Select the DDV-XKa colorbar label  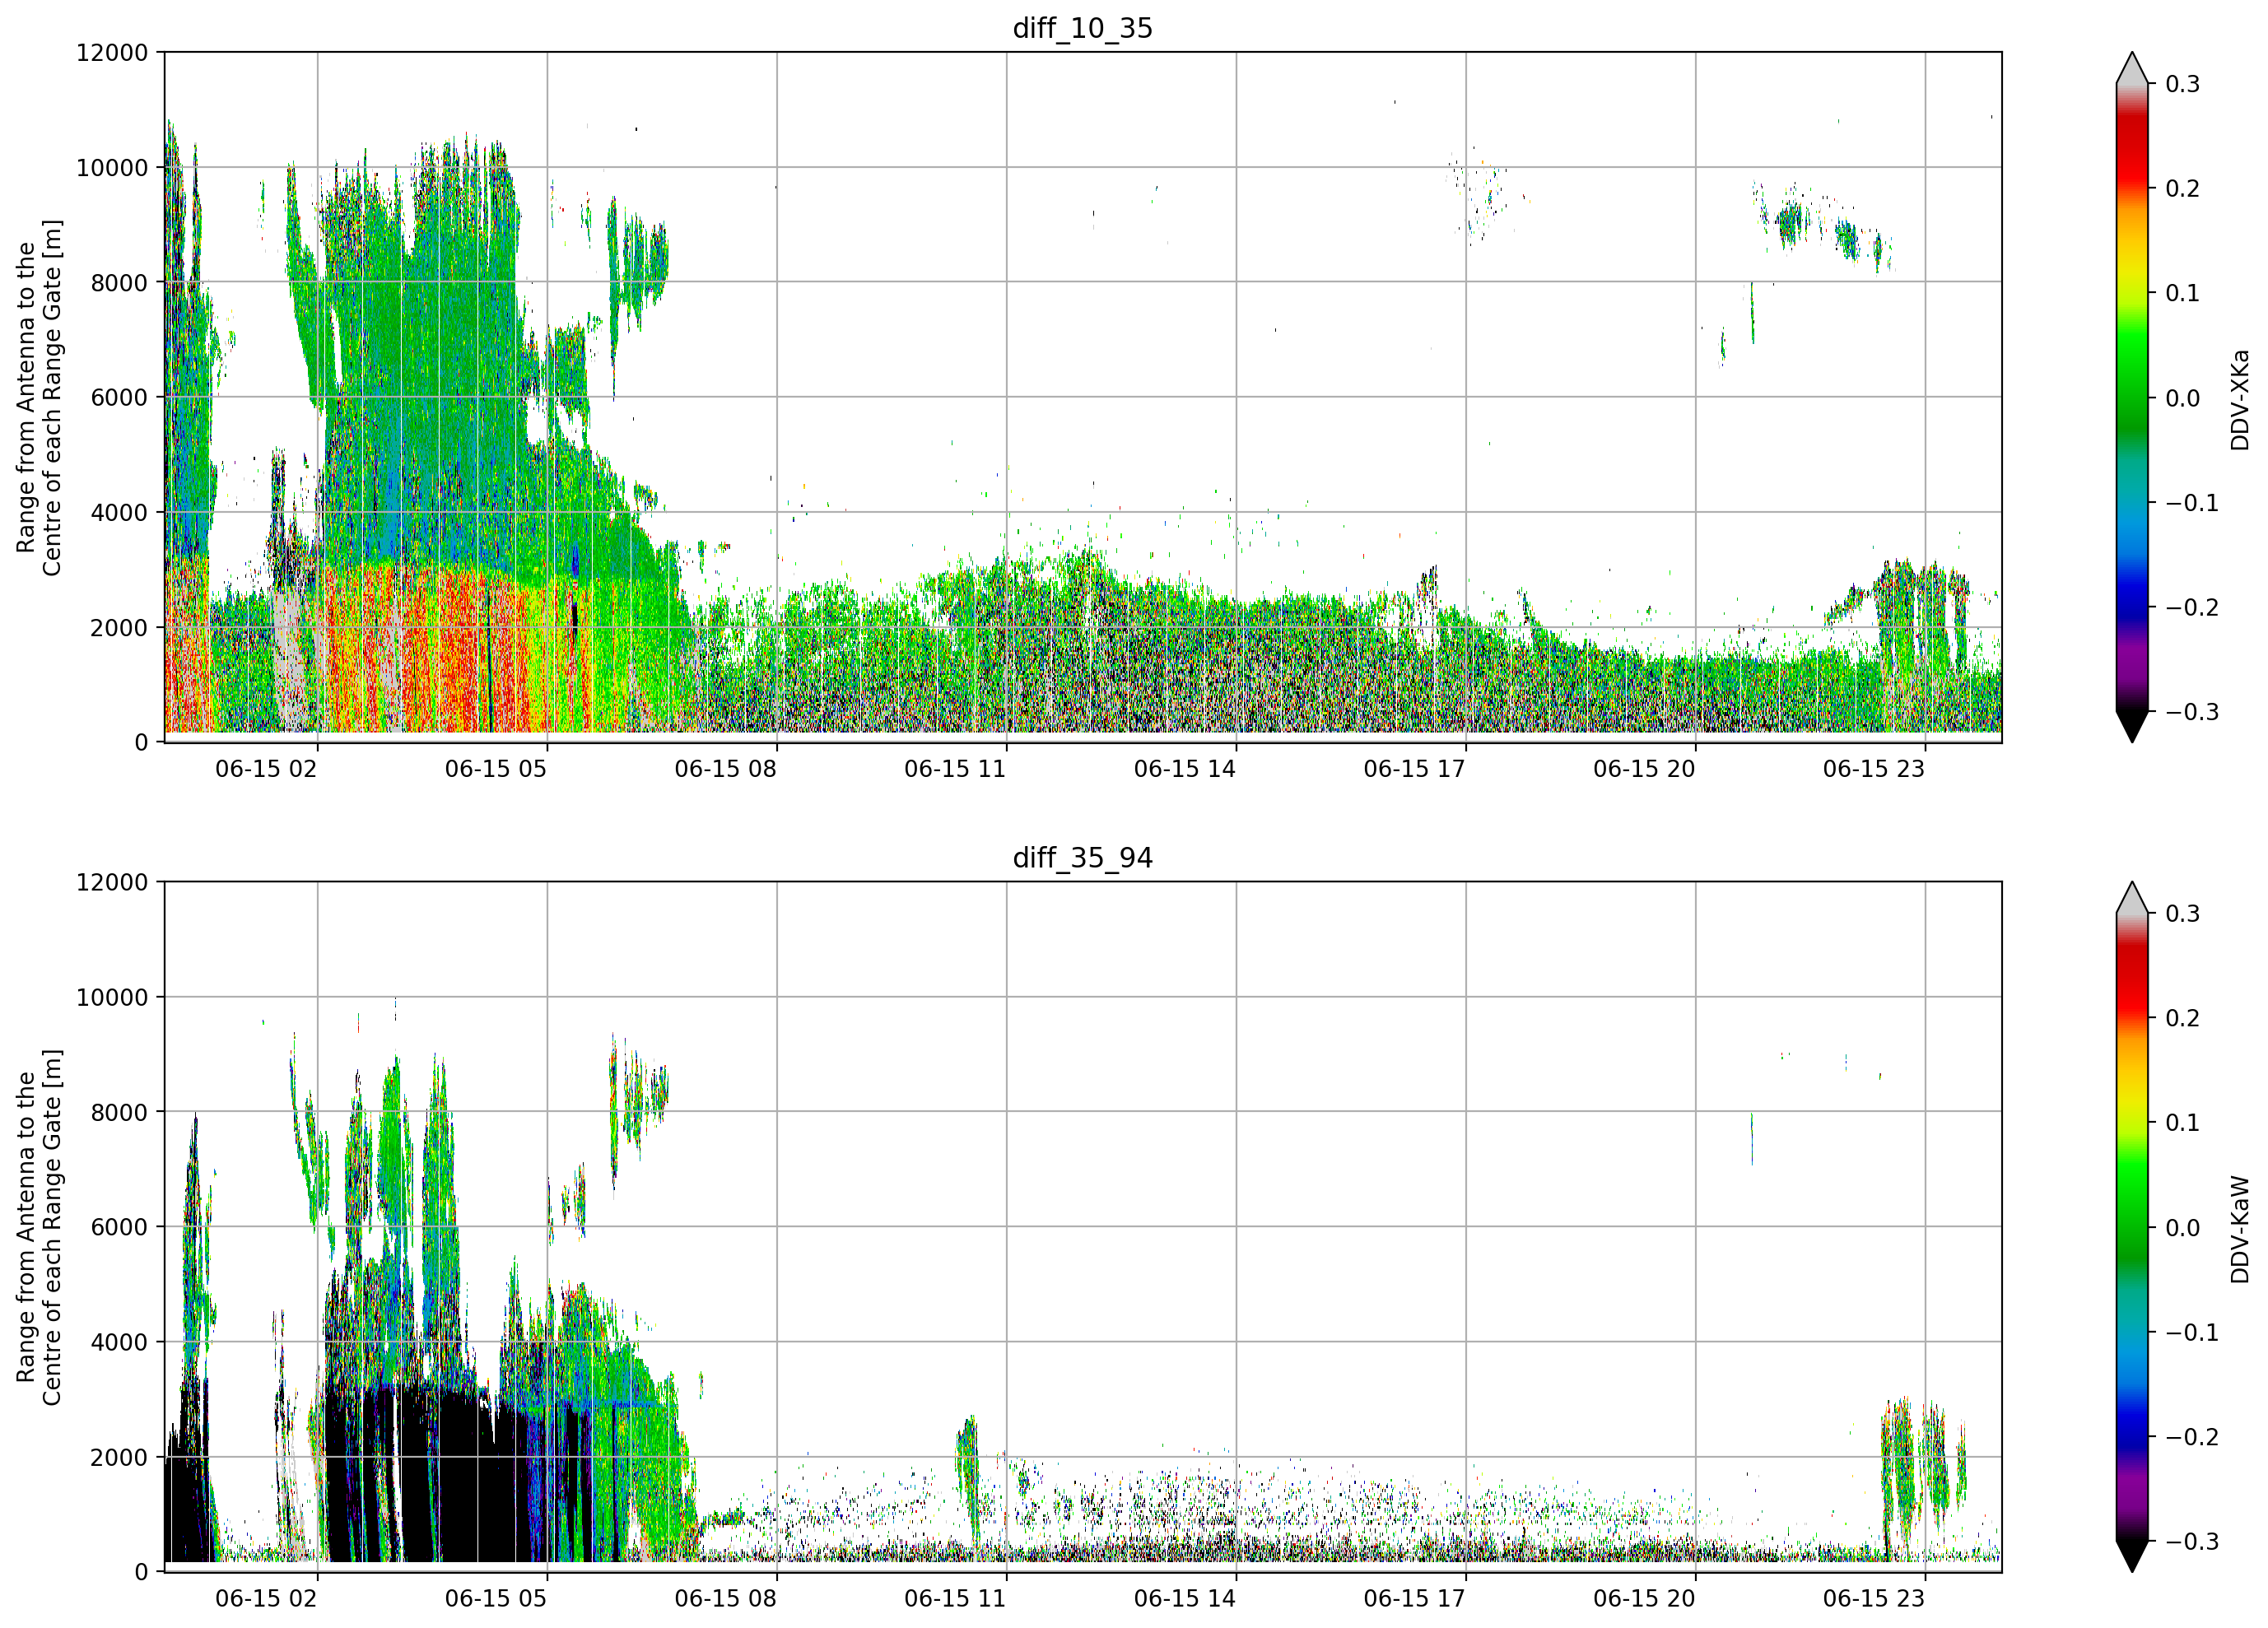2239,400
